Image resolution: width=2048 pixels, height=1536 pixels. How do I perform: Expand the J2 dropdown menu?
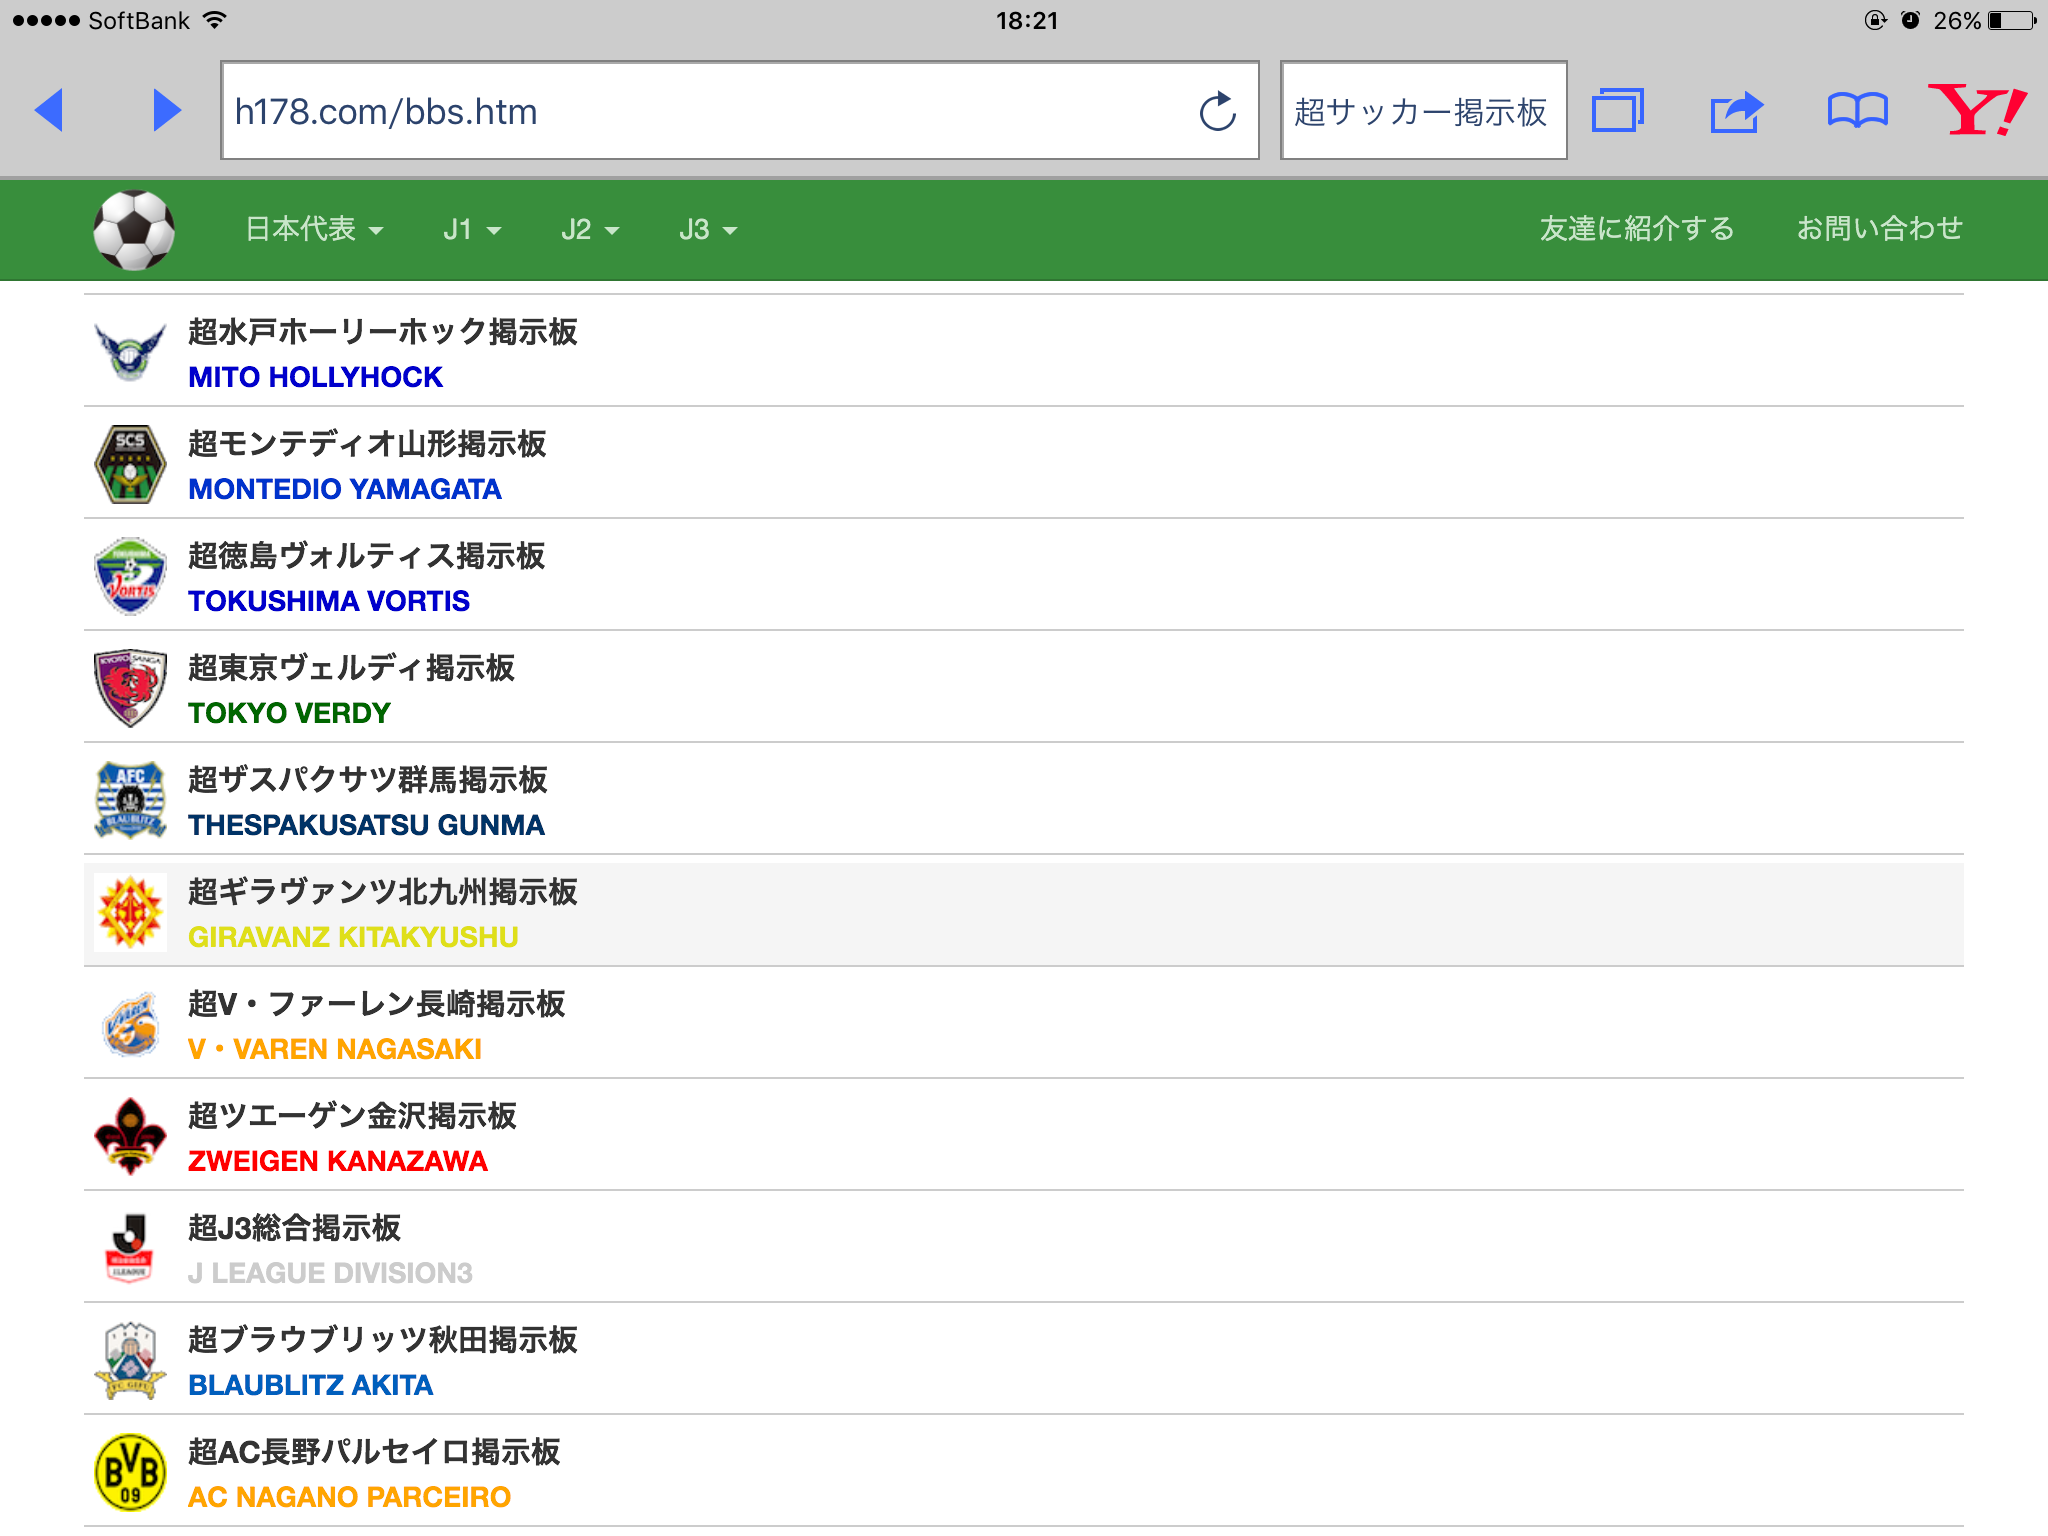(x=589, y=229)
